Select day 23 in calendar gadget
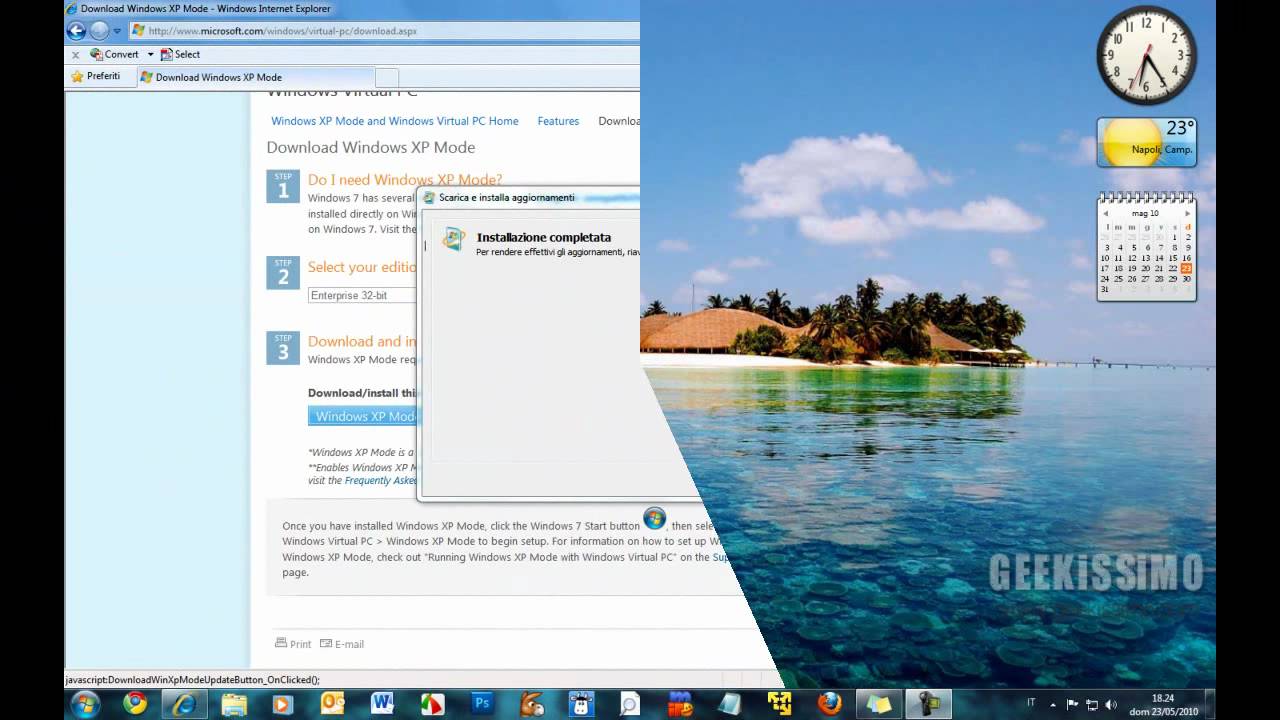This screenshot has width=1280, height=720. point(1186,268)
